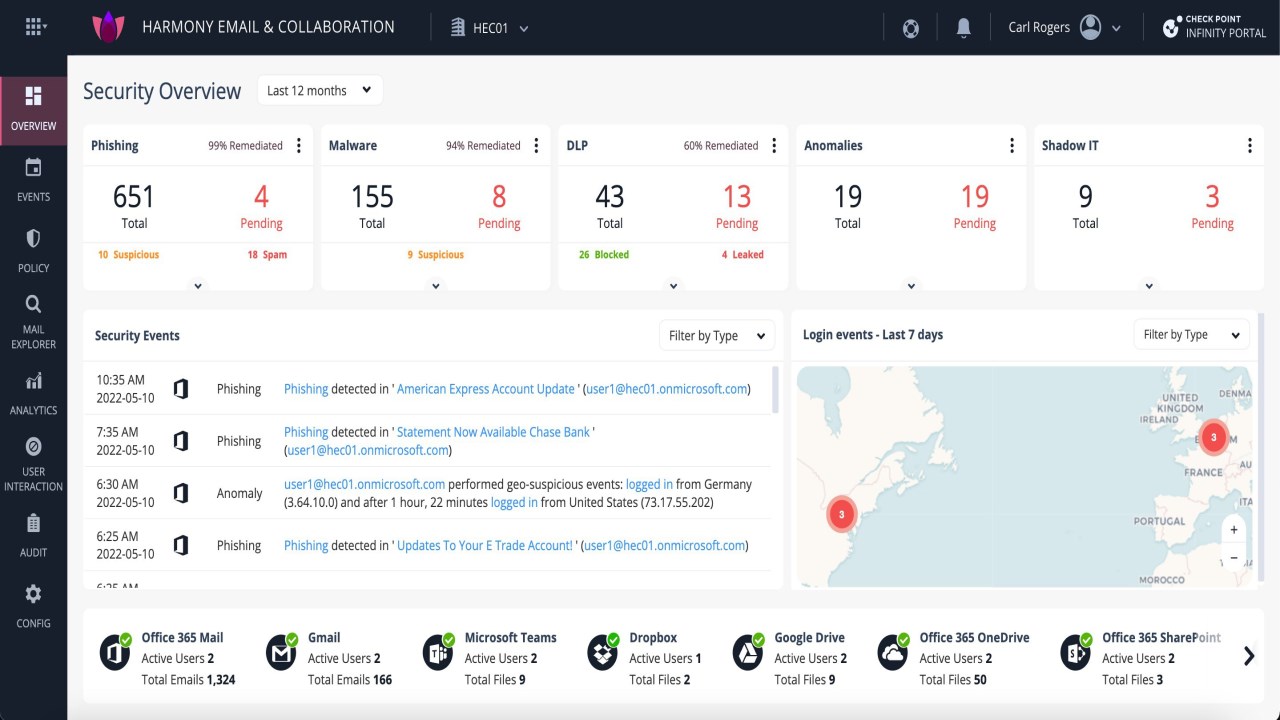Click Office icon in 6:30 AM anomaly event

181,493
